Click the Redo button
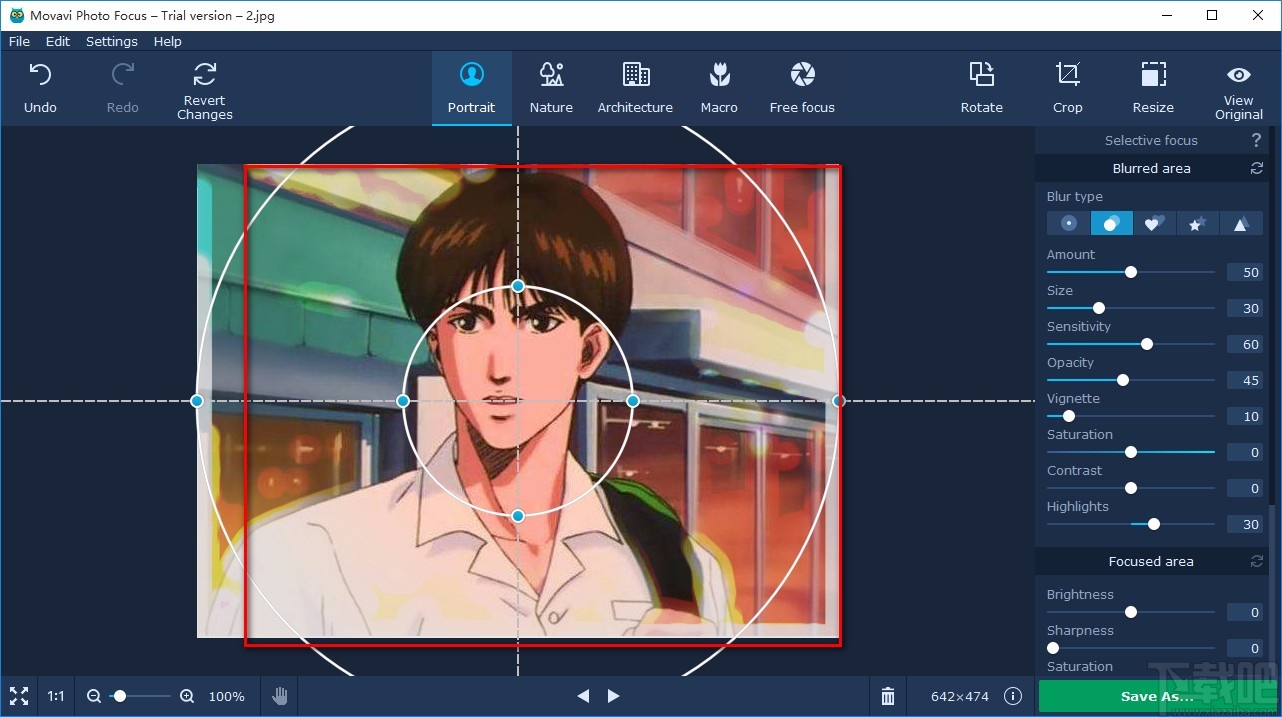The height and width of the screenshot is (717, 1282). tap(122, 88)
